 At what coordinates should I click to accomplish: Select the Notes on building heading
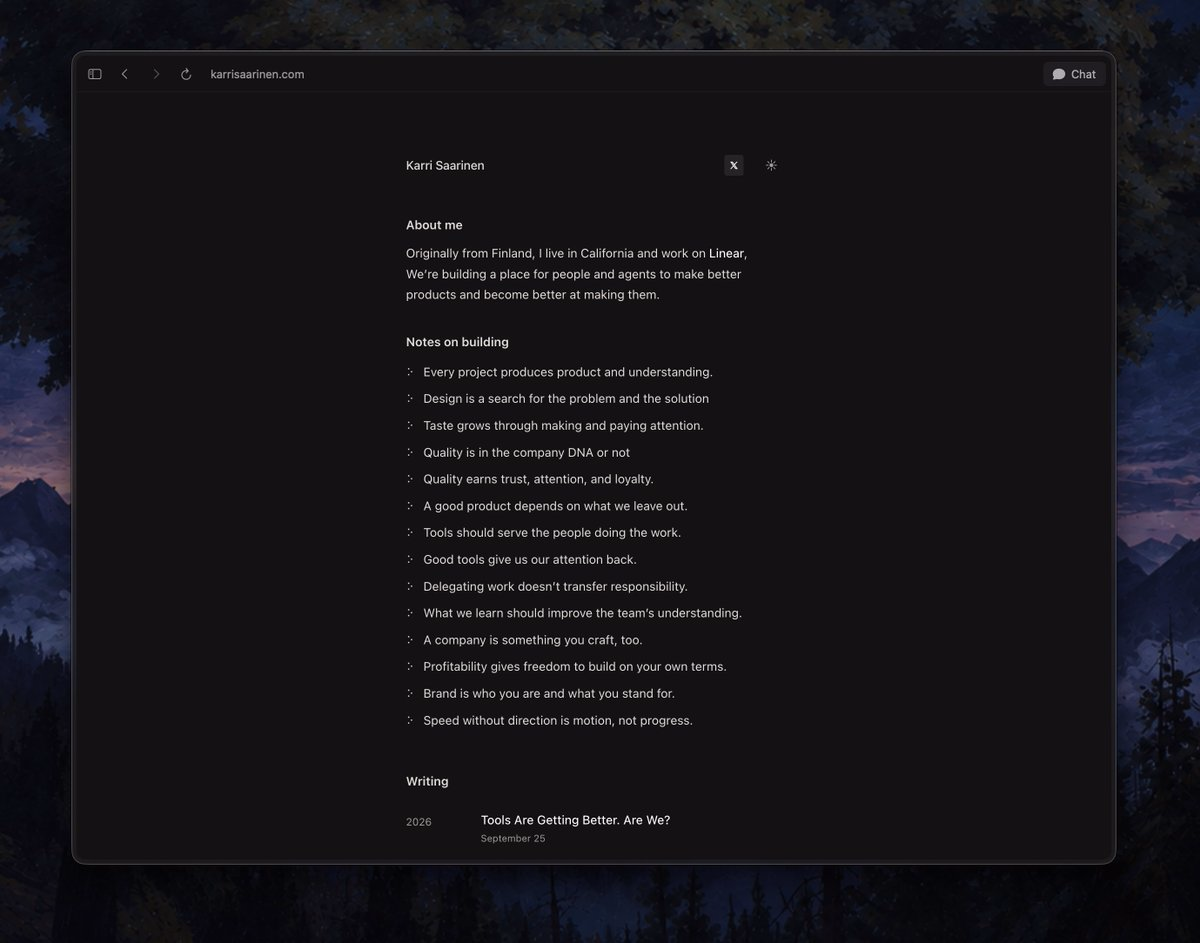click(x=457, y=342)
